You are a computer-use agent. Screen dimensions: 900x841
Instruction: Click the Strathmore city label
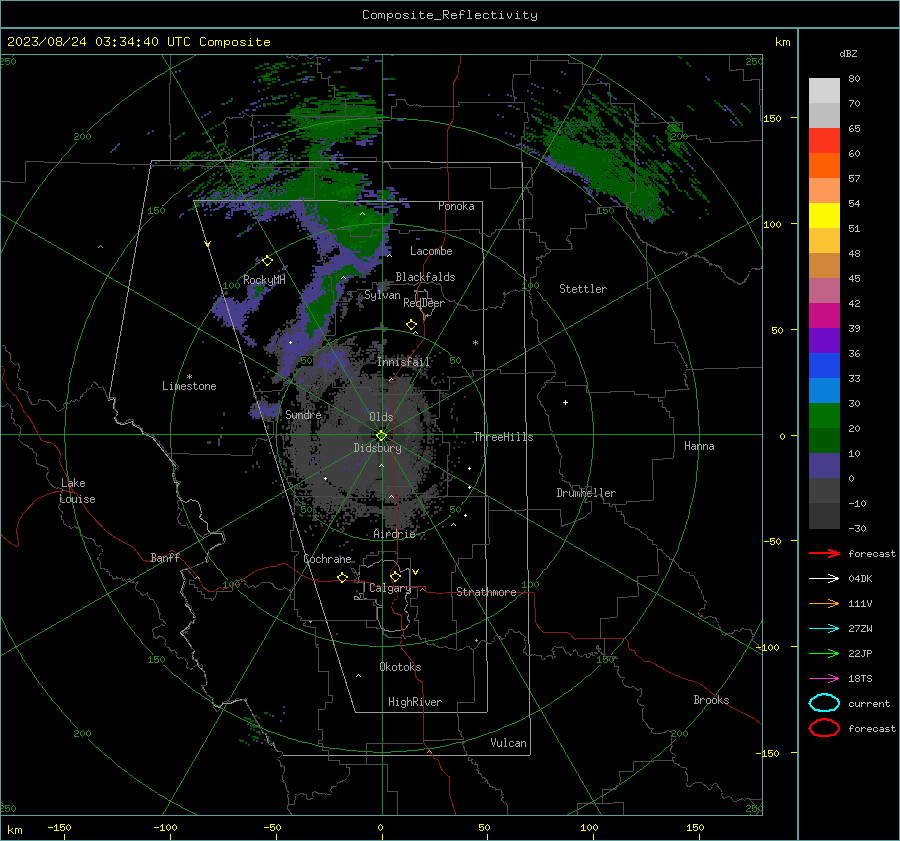coord(486,592)
